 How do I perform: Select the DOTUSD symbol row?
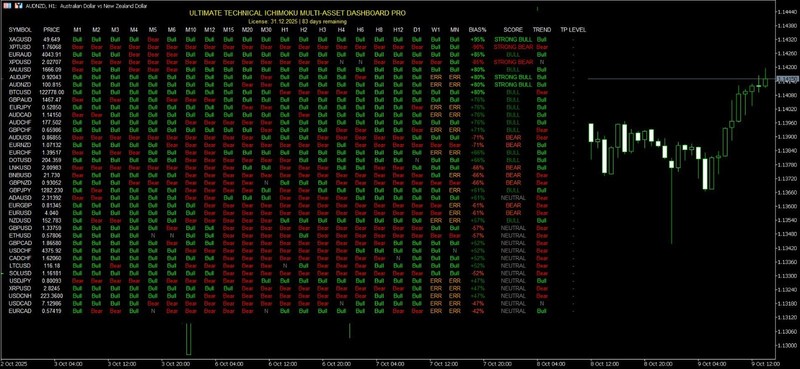coord(20,160)
